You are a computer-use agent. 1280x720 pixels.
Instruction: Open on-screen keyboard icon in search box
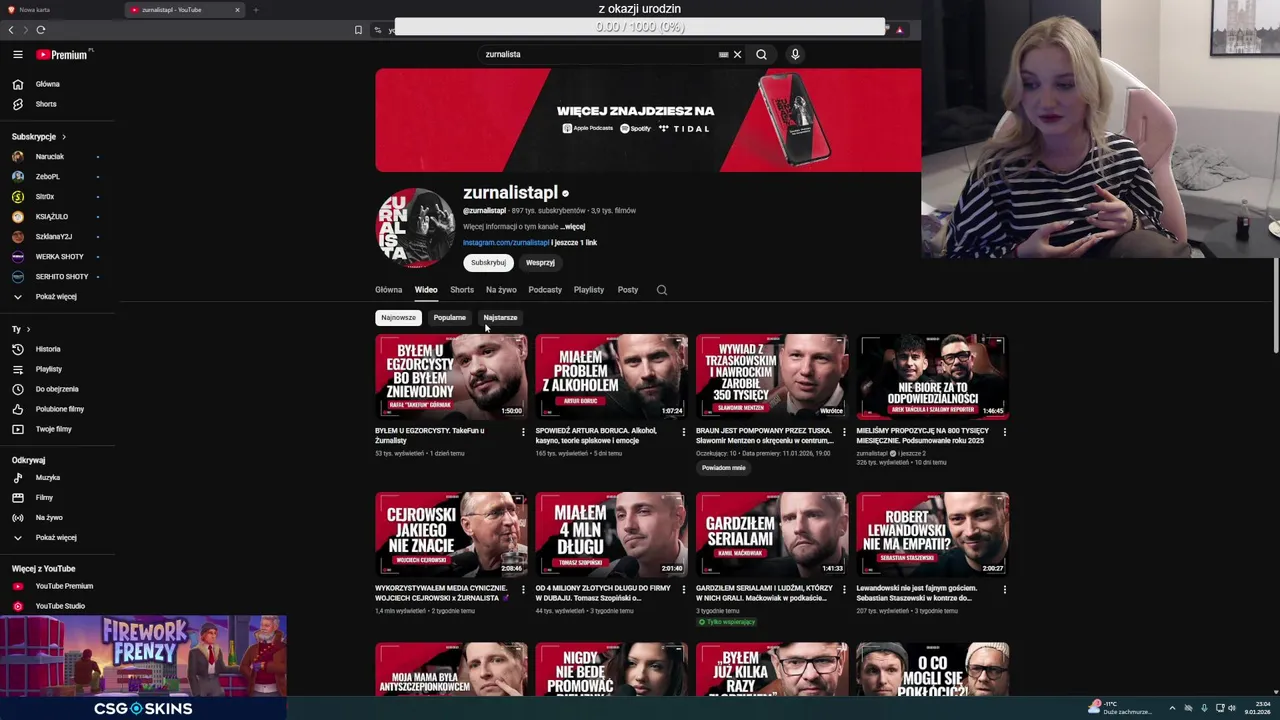click(x=723, y=55)
